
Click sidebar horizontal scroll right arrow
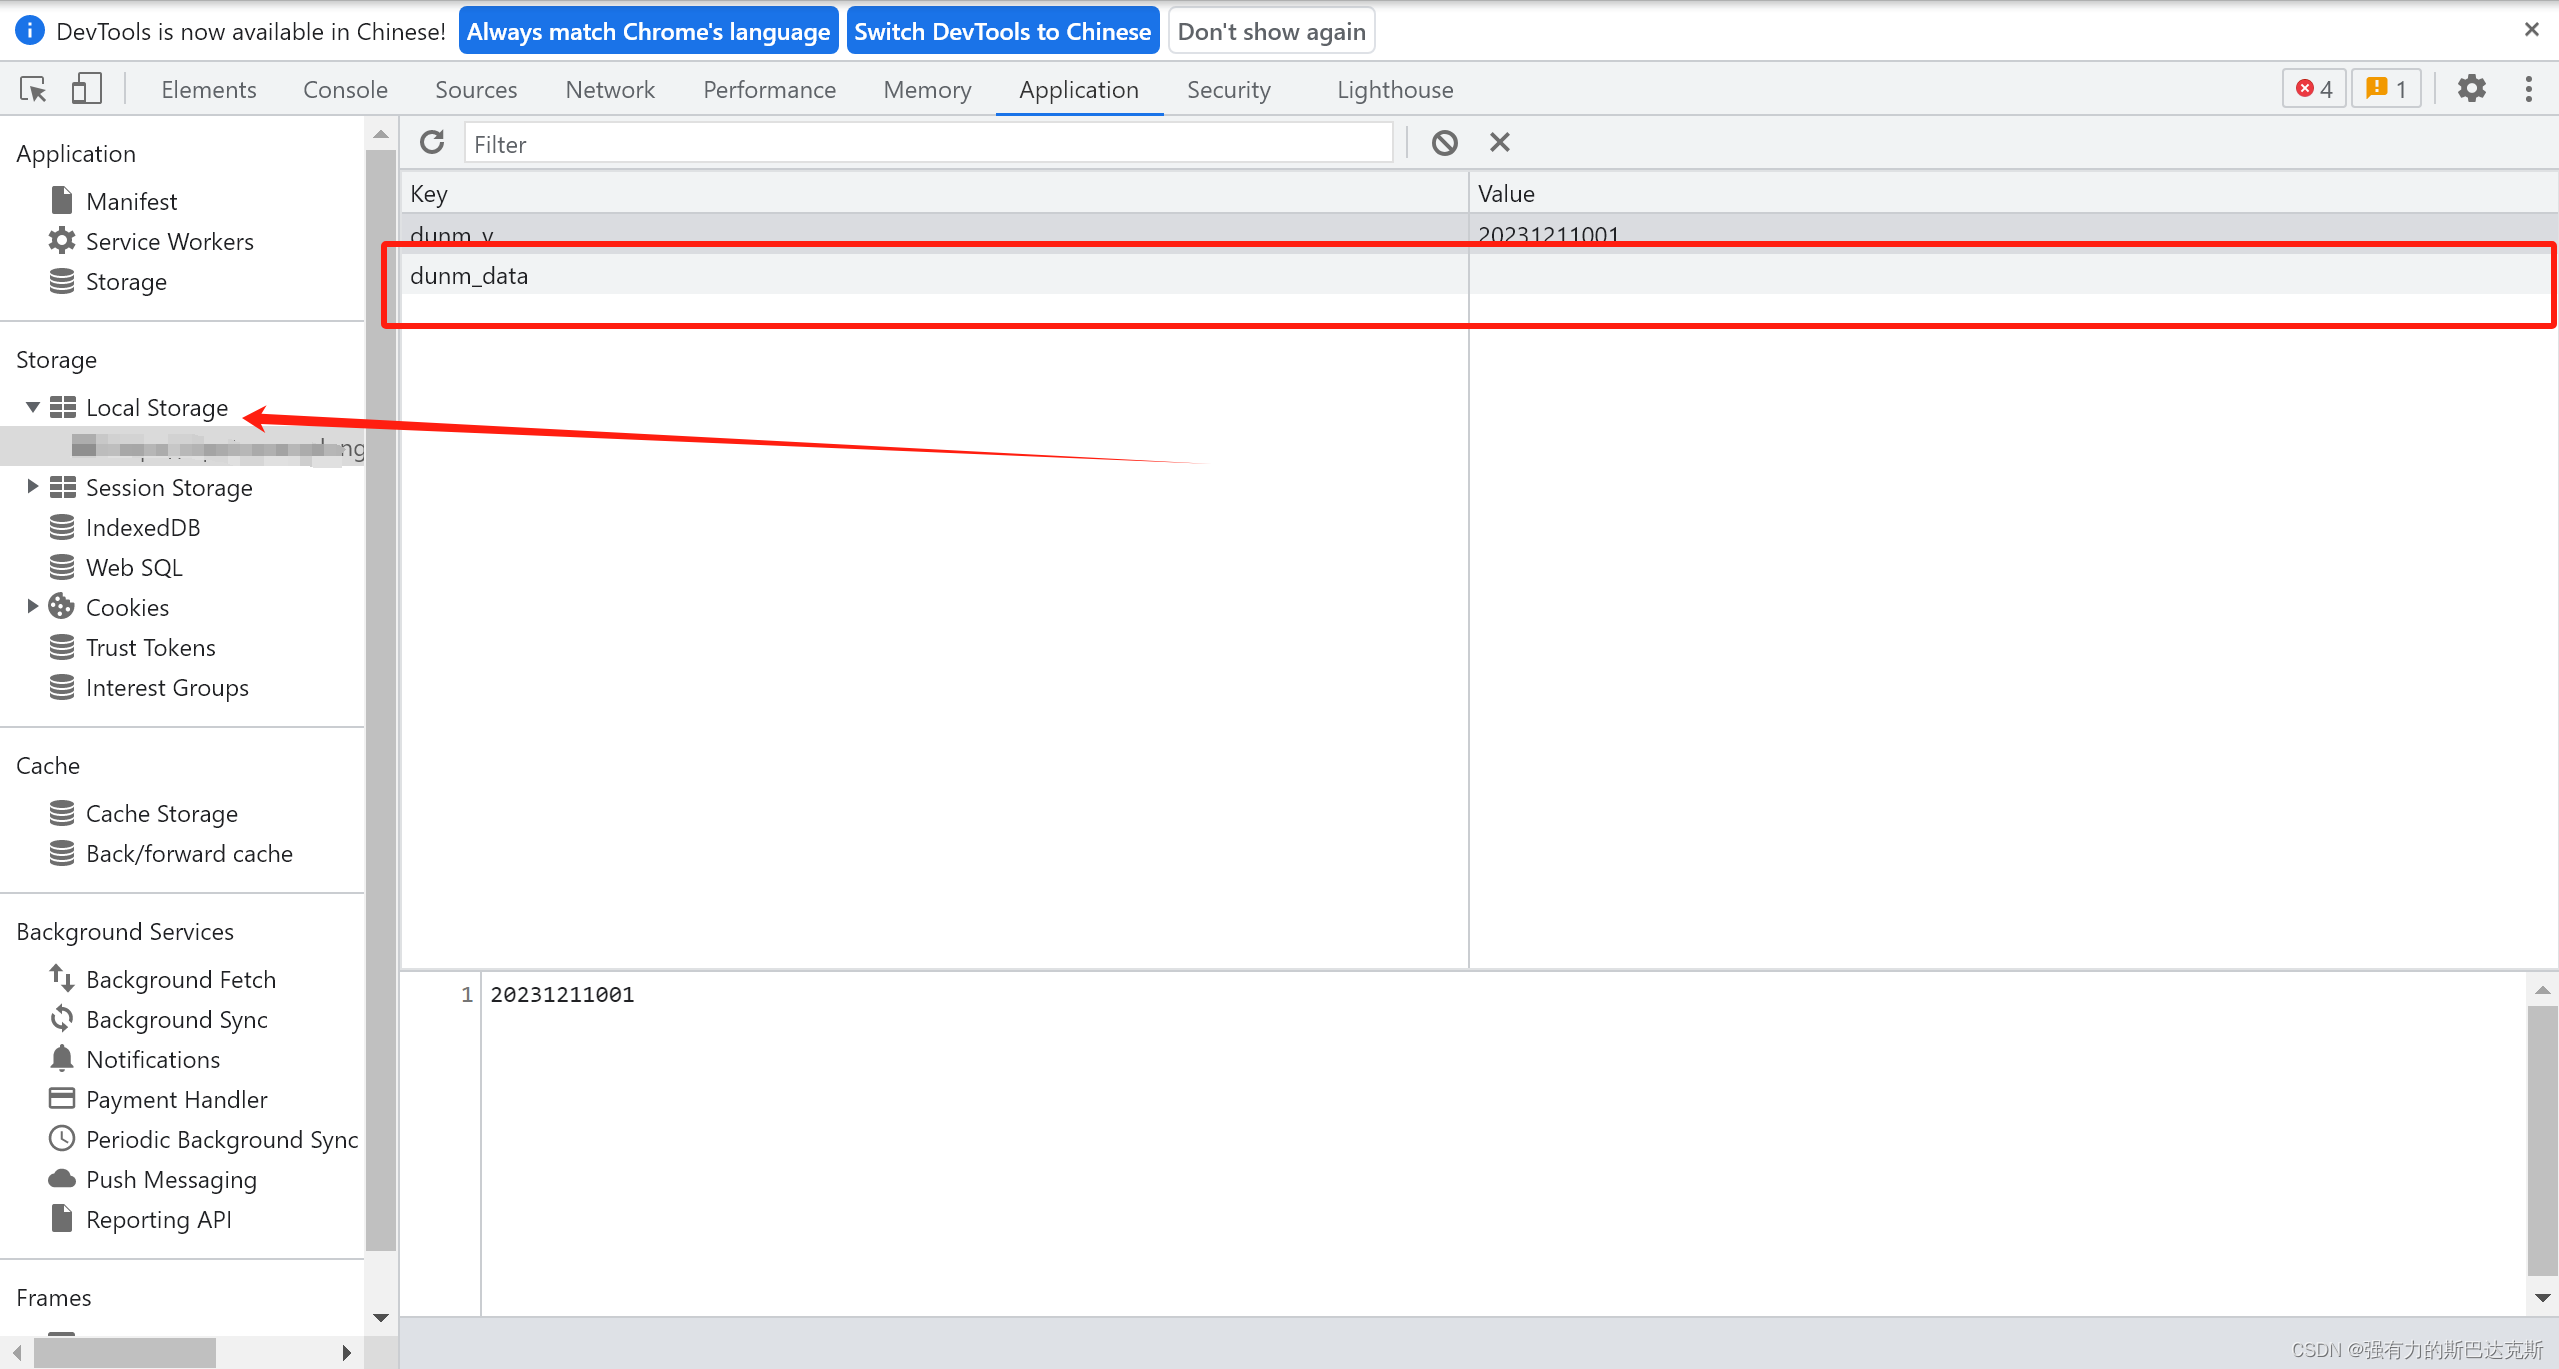(346, 1352)
